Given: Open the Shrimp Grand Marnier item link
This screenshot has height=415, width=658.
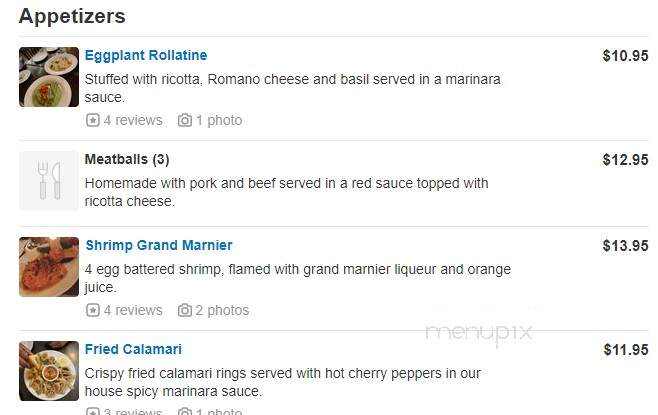Looking at the screenshot, I should click(x=159, y=245).
